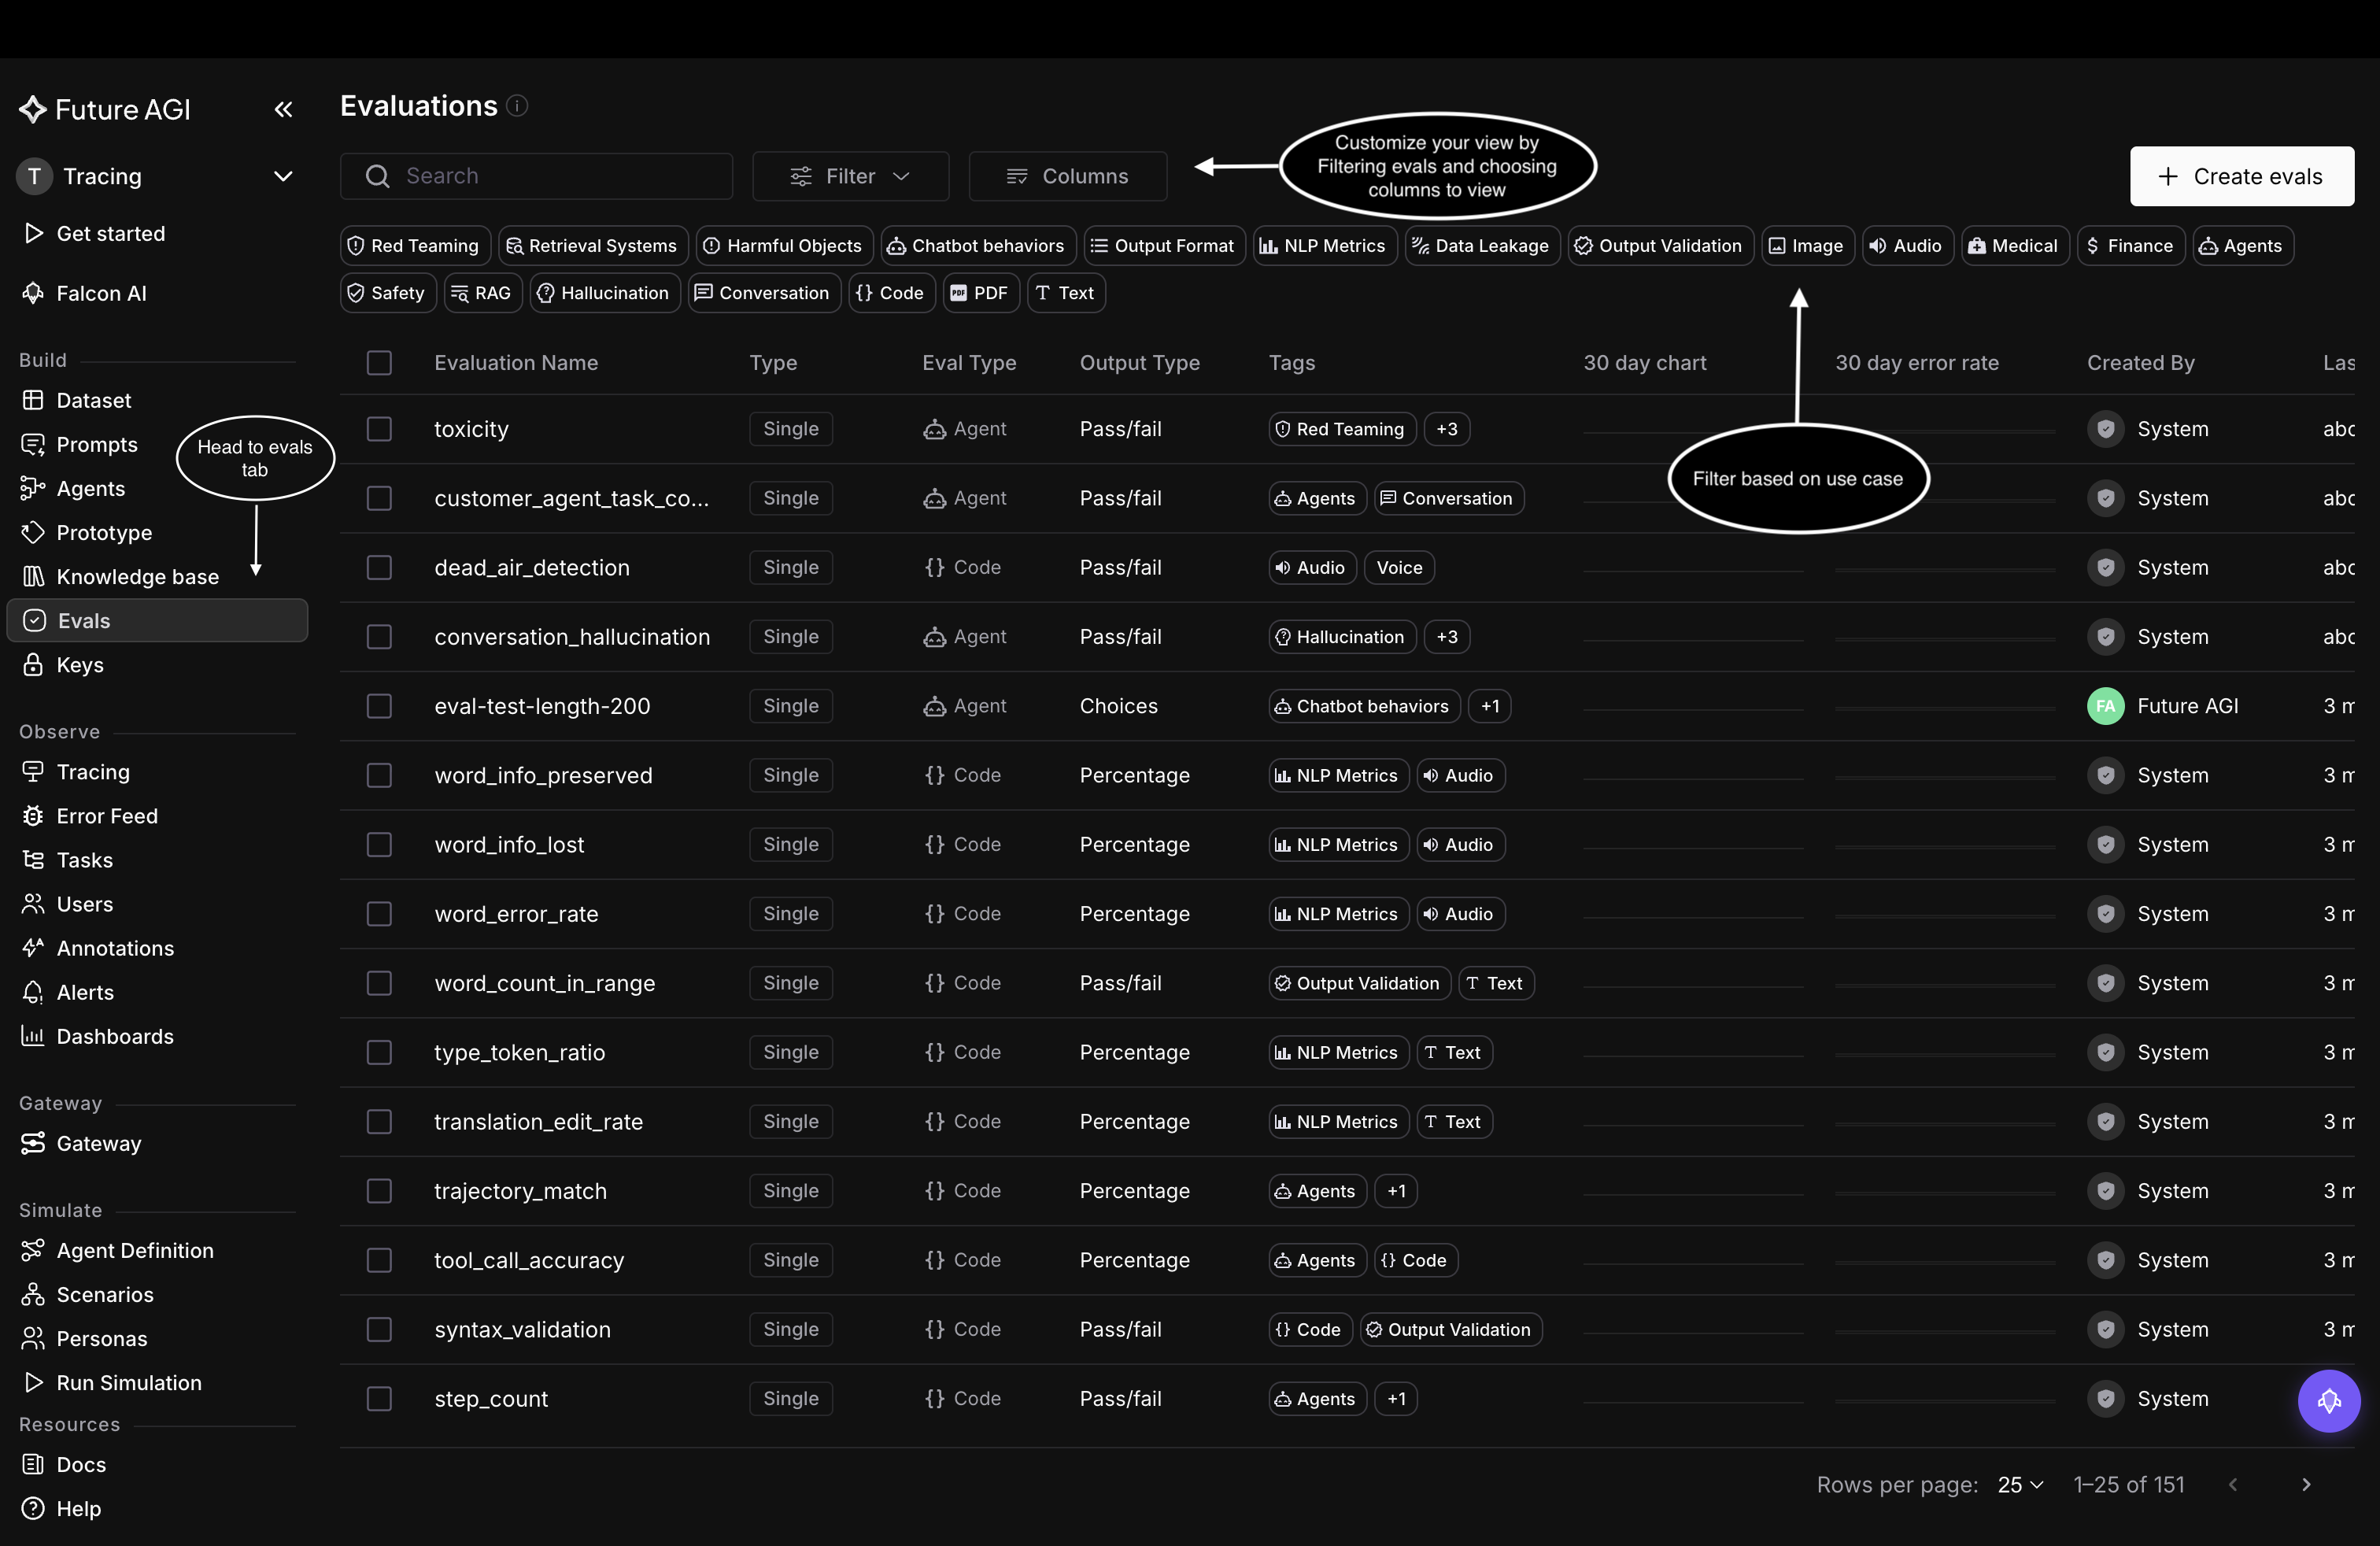Tick the type_token_ratio checkbox

coord(379,1052)
